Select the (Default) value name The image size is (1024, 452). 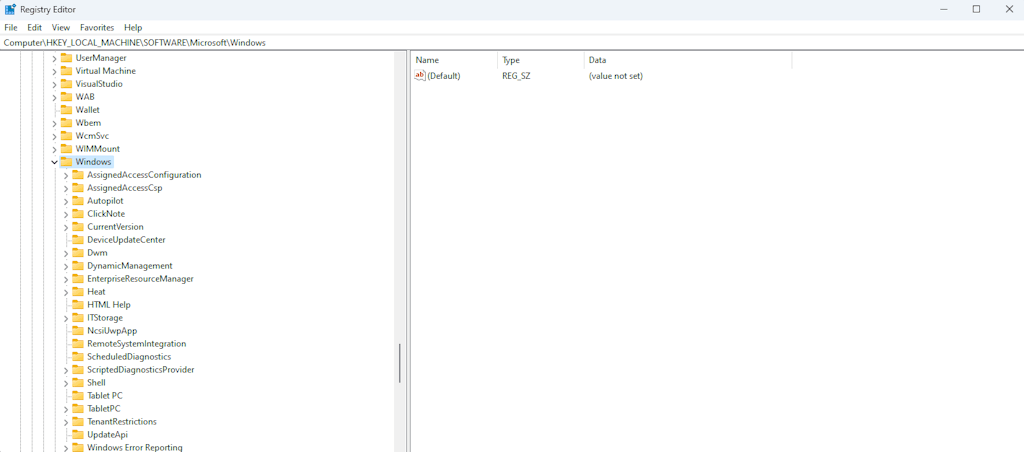click(444, 76)
